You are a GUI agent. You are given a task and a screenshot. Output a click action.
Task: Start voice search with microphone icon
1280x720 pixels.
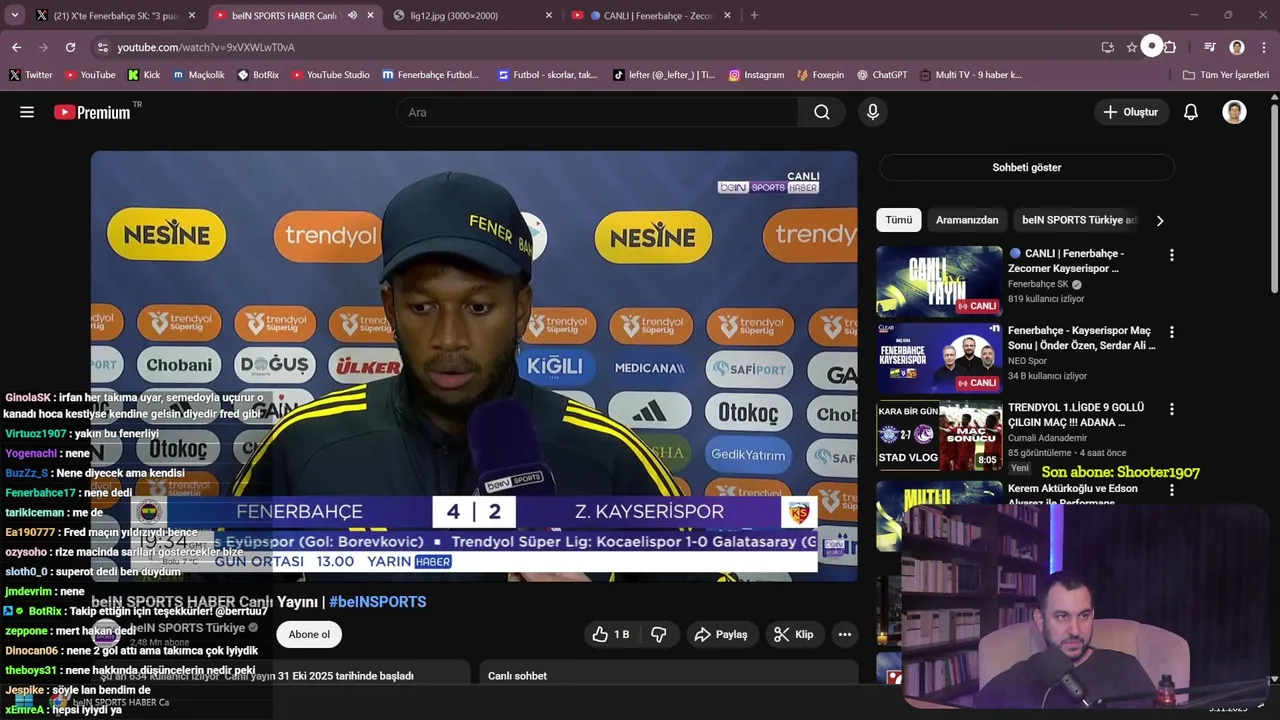tap(873, 112)
